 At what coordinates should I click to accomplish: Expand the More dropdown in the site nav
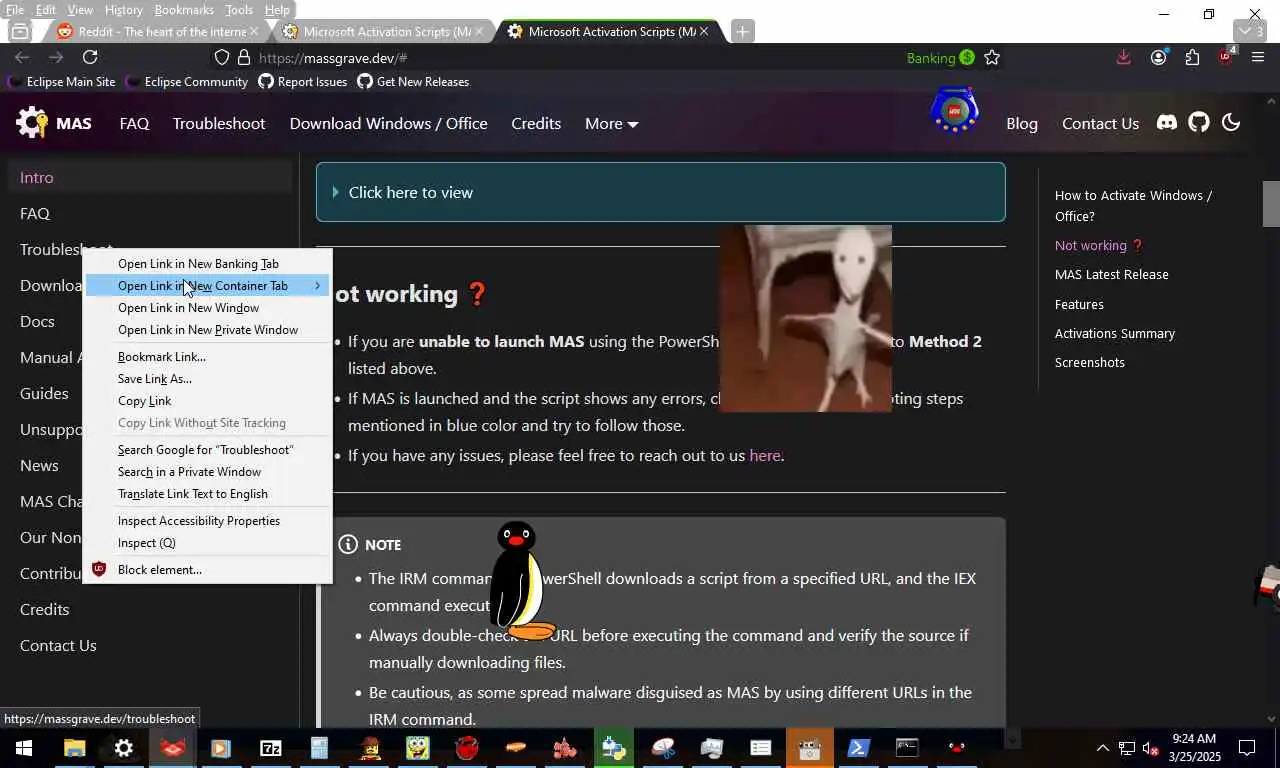tap(611, 124)
